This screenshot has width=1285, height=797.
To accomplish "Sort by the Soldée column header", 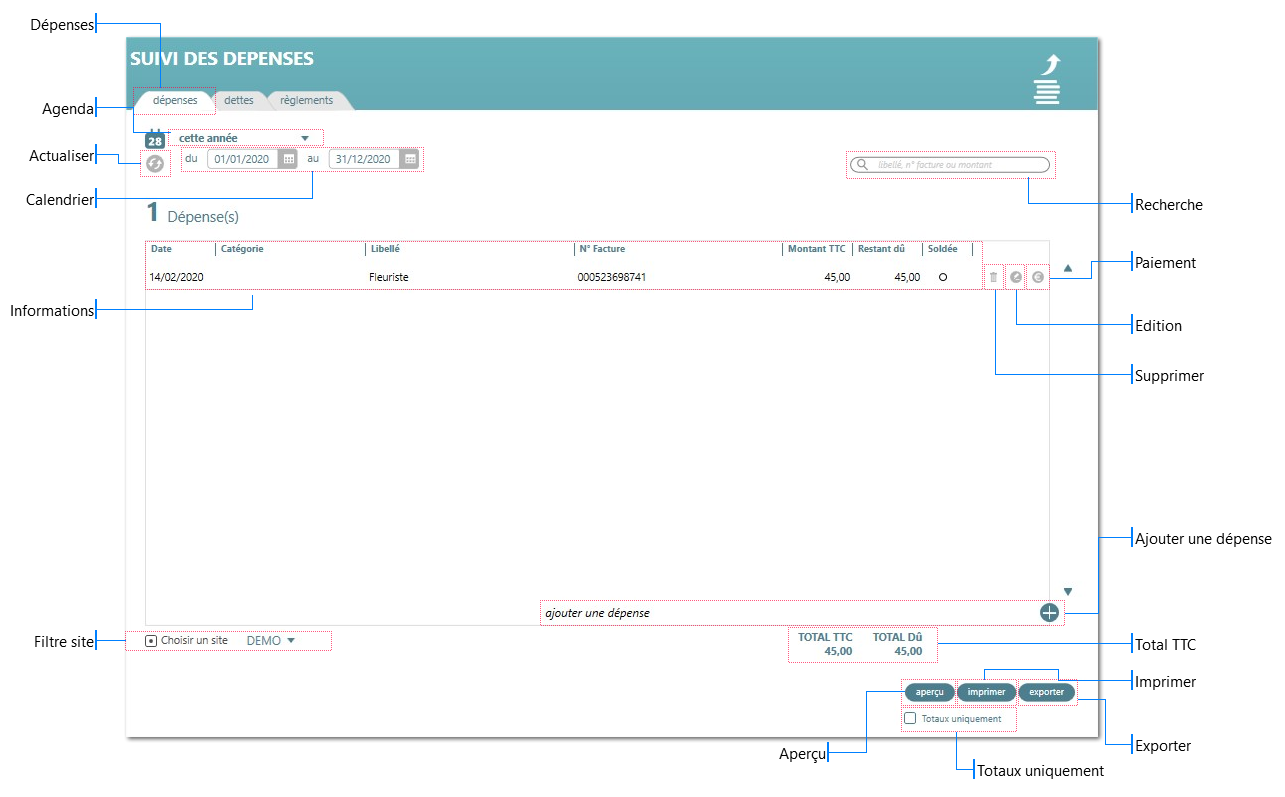I will [x=942, y=249].
